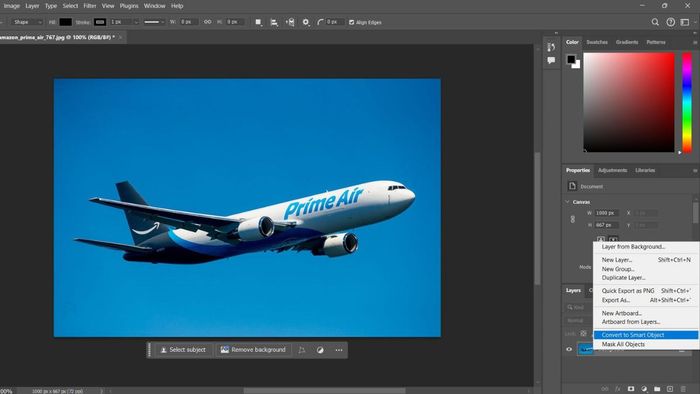The image size is (700, 394).
Task: Click the link layers icon
Action: (605, 389)
